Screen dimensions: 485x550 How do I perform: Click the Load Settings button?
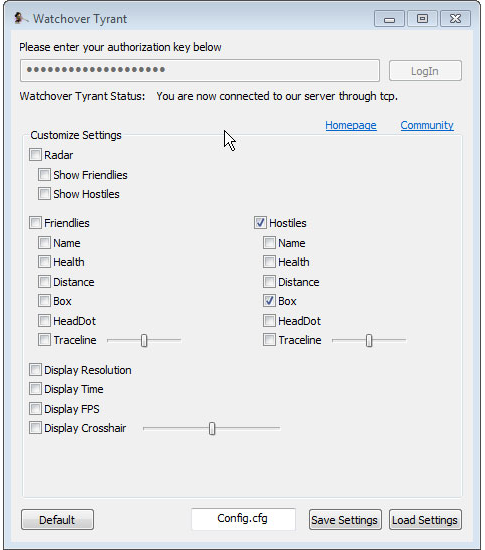point(425,519)
